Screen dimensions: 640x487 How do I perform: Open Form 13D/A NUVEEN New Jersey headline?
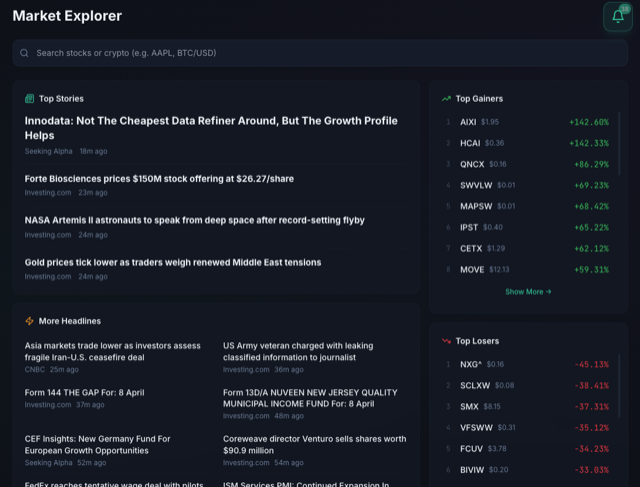310,398
